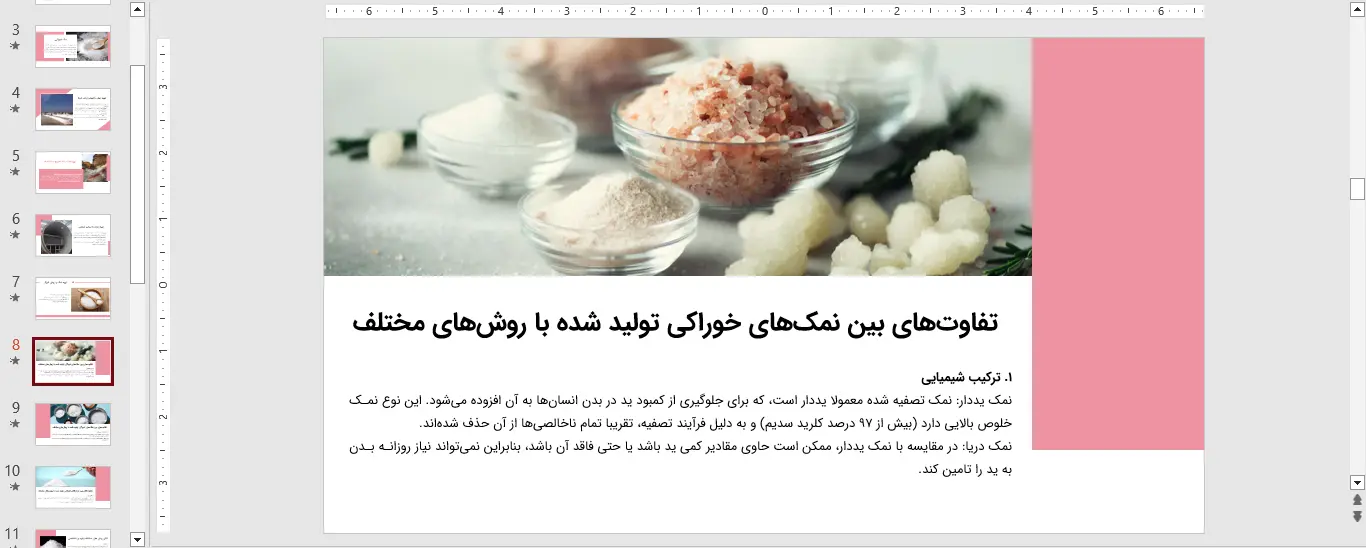The width and height of the screenshot is (1366, 548).
Task: Click the main editor scroll down arrow
Action: pos(1357,481)
